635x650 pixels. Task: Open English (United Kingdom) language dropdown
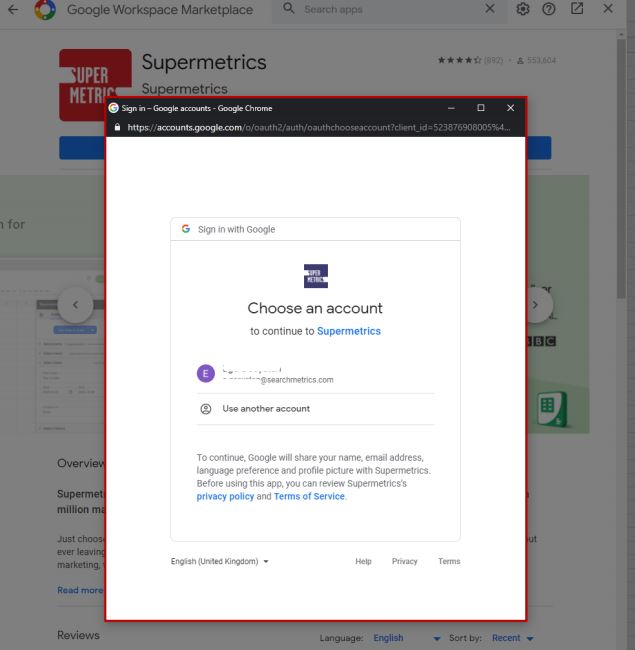(220, 561)
